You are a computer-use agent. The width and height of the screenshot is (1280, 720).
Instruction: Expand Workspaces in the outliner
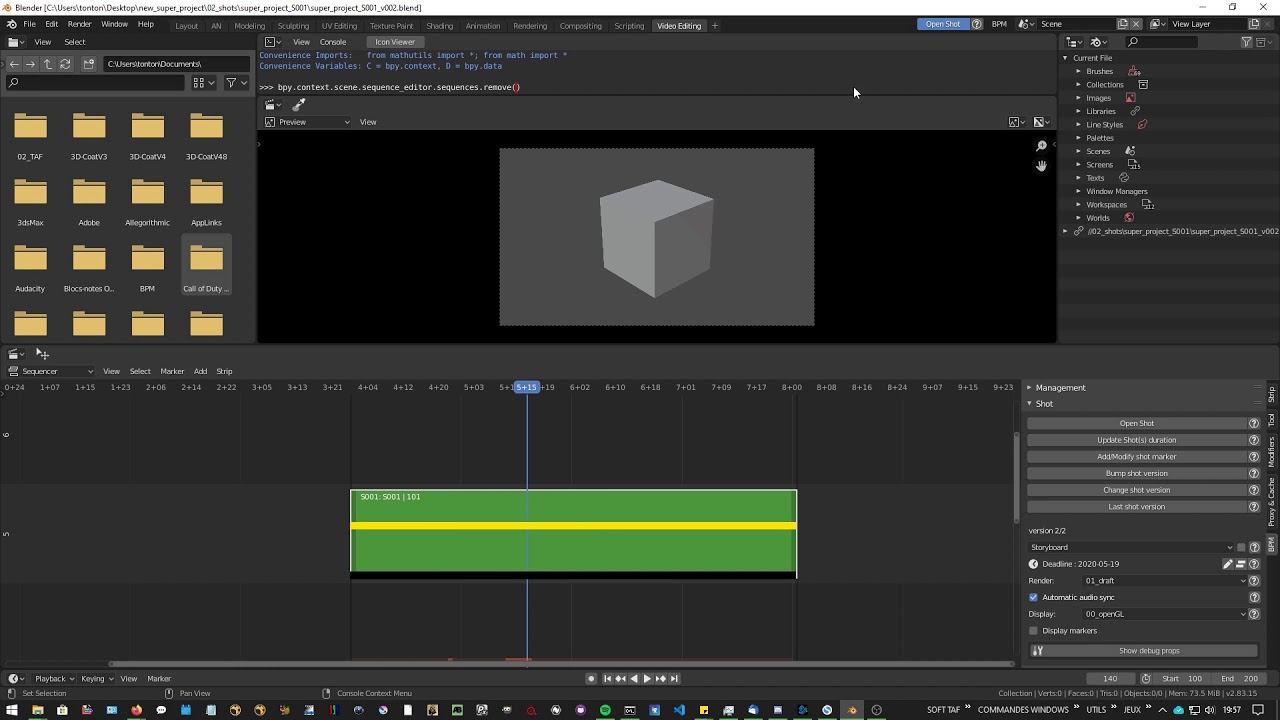[1078, 204]
